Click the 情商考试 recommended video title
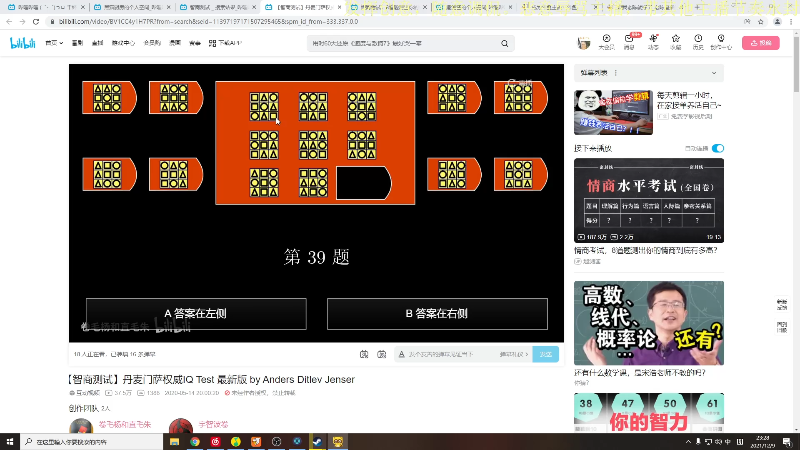 coord(645,251)
